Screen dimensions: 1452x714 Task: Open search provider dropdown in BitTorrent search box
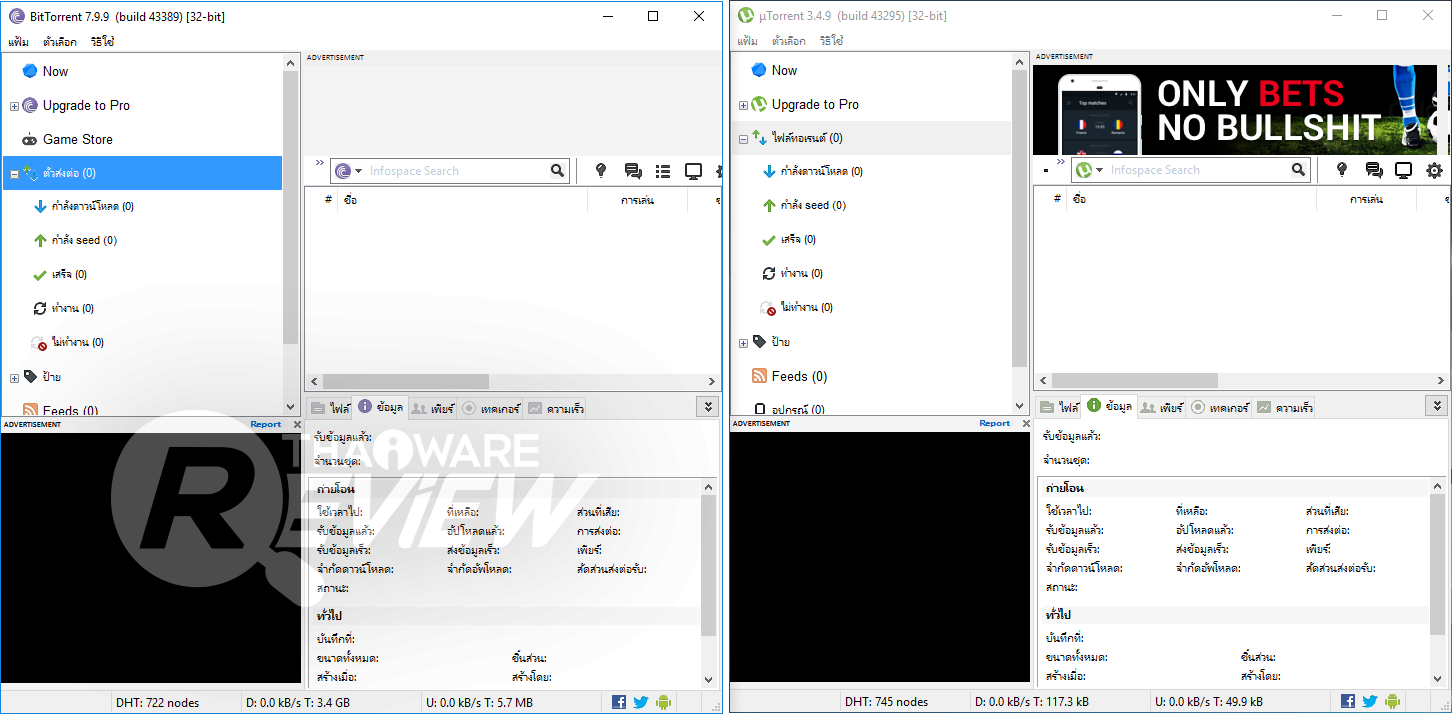tap(359, 171)
